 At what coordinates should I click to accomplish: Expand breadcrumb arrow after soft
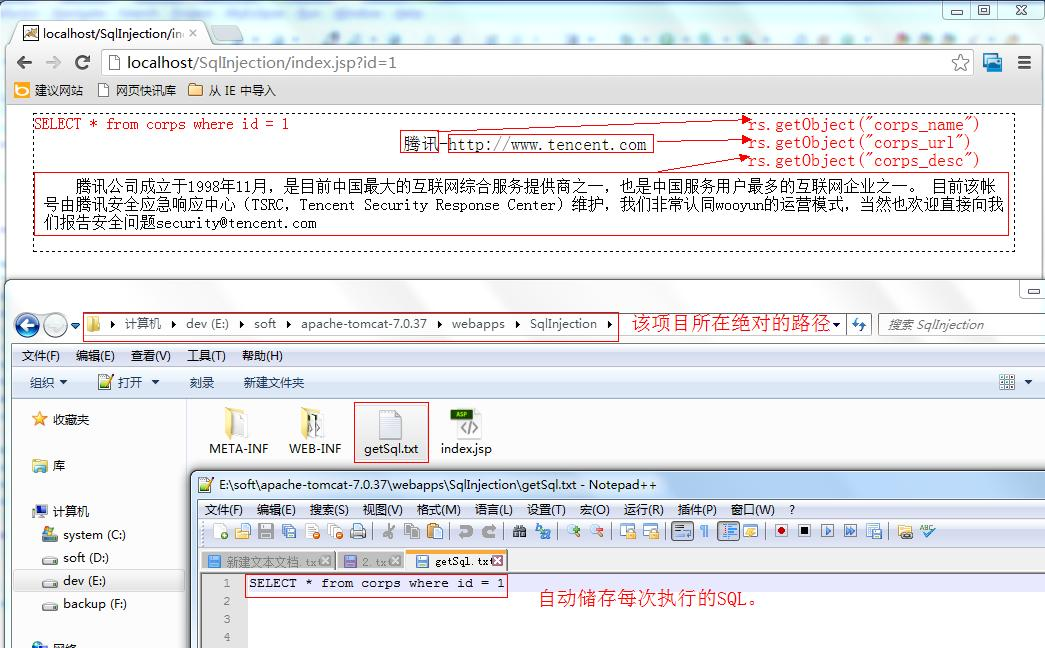click(x=288, y=324)
